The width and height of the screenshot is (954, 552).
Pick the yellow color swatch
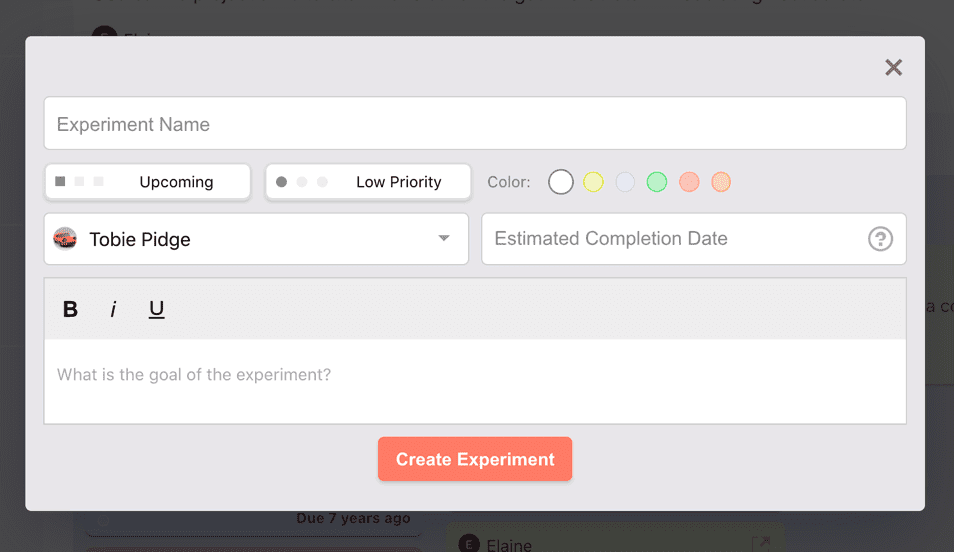(593, 182)
